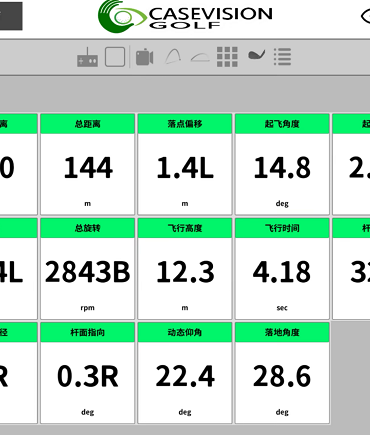Click the deg unit under 28.6
The image size is (370, 435).
point(282,412)
